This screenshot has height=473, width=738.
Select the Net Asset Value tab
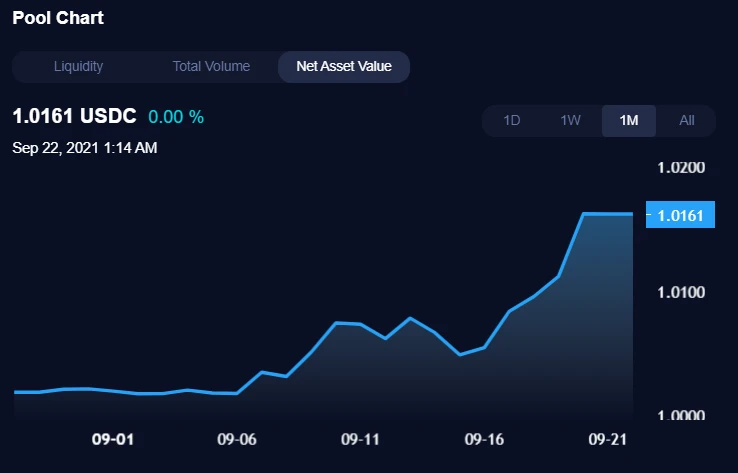coord(344,67)
